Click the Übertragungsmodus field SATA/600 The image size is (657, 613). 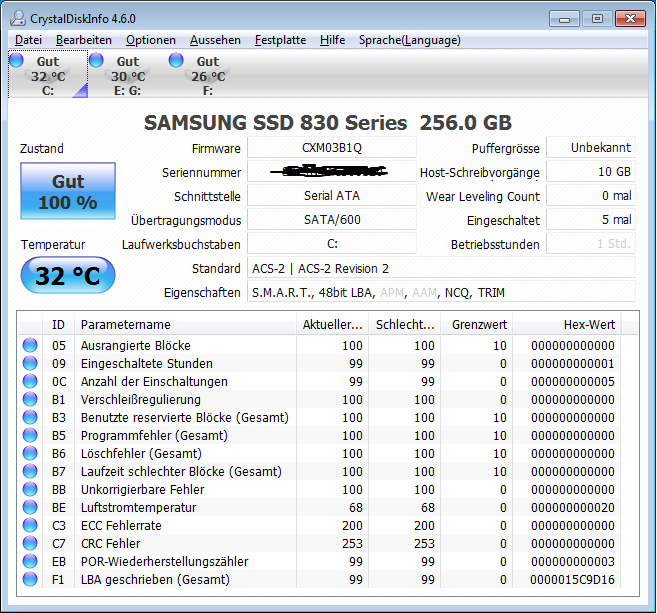pos(332,220)
